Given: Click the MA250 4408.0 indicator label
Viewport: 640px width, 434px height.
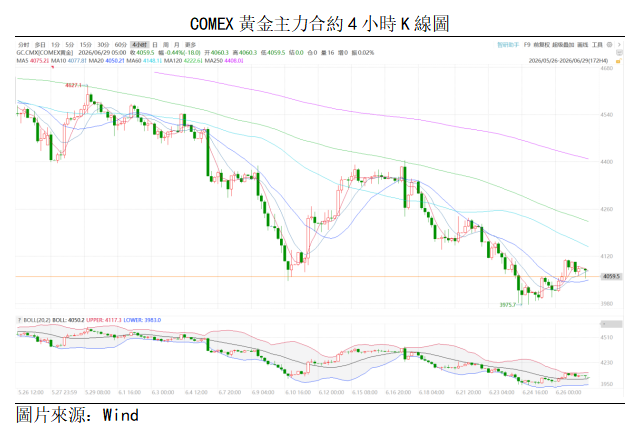Looking at the screenshot, I should [x=224, y=60].
